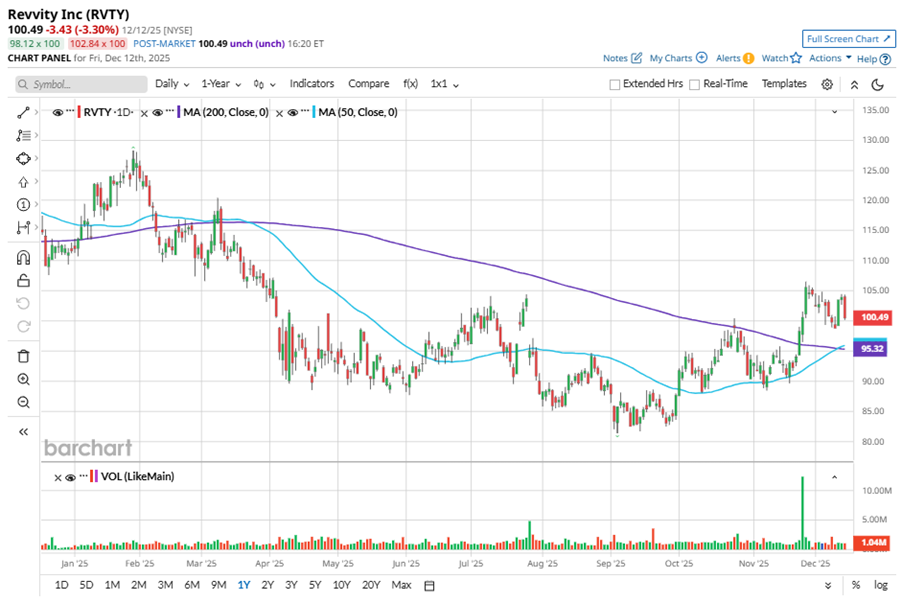
Task: Focus the Symbol search field
Action: point(81,84)
